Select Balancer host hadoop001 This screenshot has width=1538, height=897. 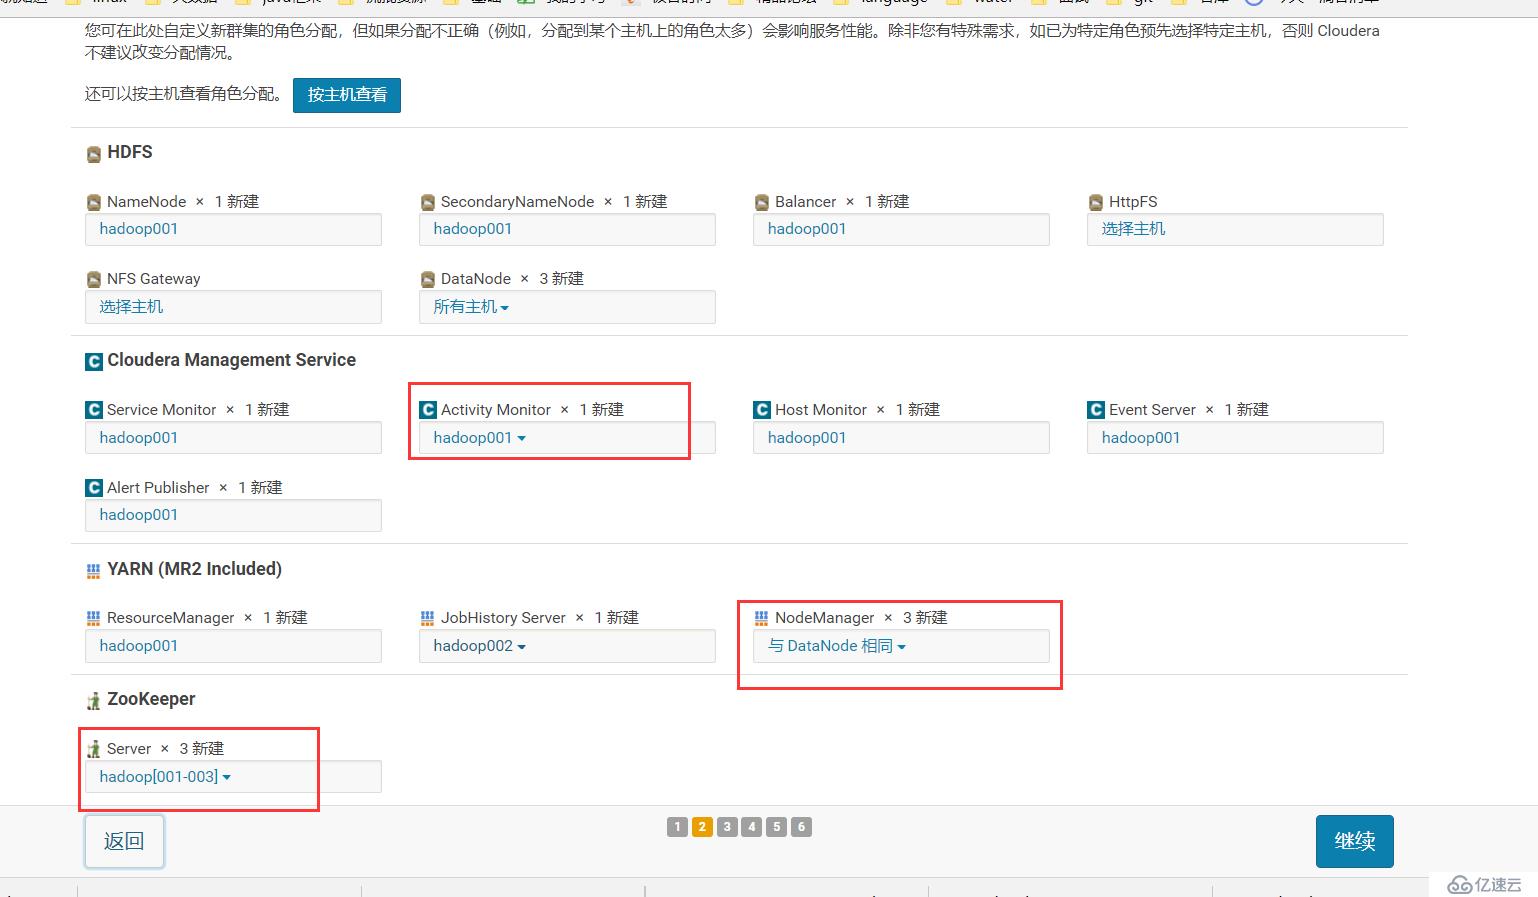point(807,229)
